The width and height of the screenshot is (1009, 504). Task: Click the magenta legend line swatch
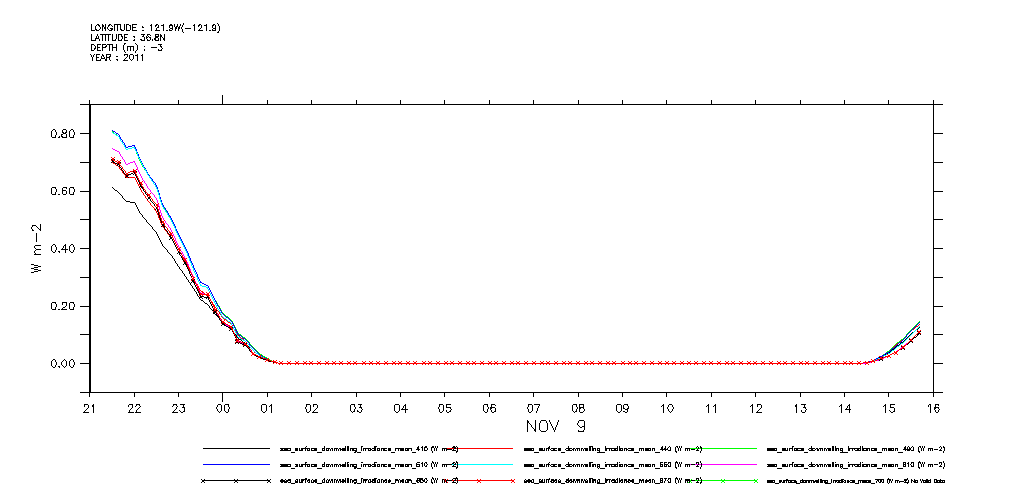pyautogui.click(x=722, y=465)
